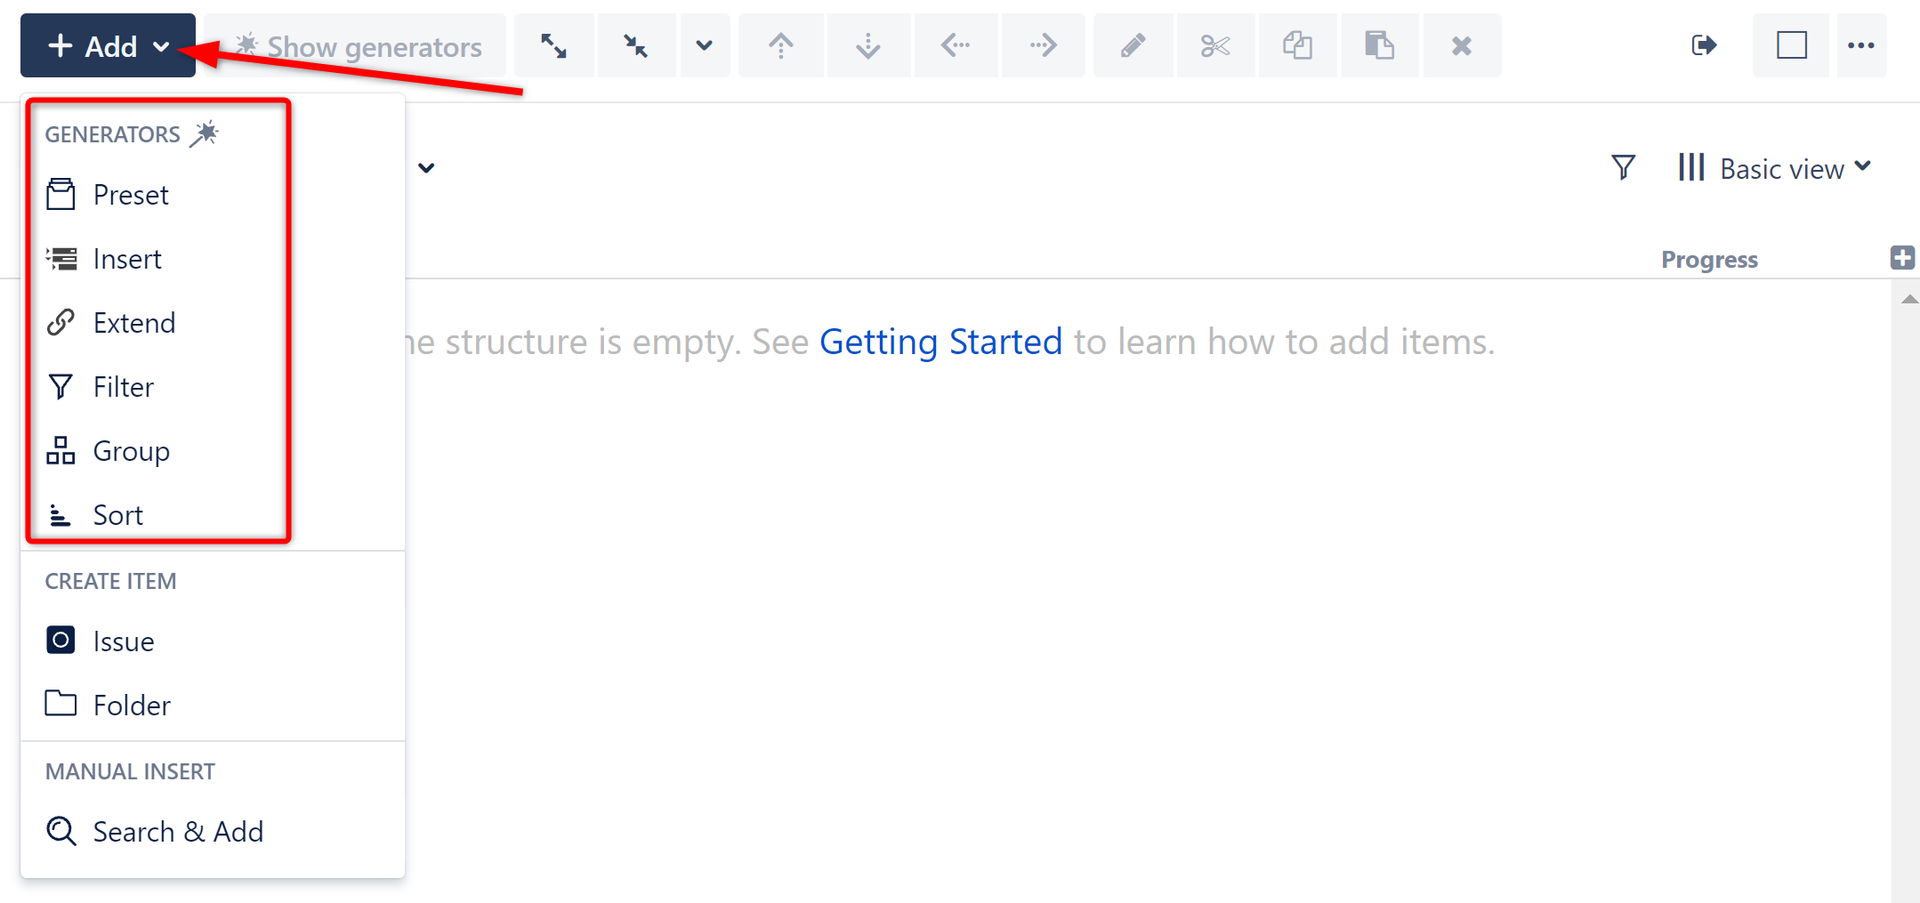Click the move down arrow icon
1920x903 pixels.
tap(868, 46)
